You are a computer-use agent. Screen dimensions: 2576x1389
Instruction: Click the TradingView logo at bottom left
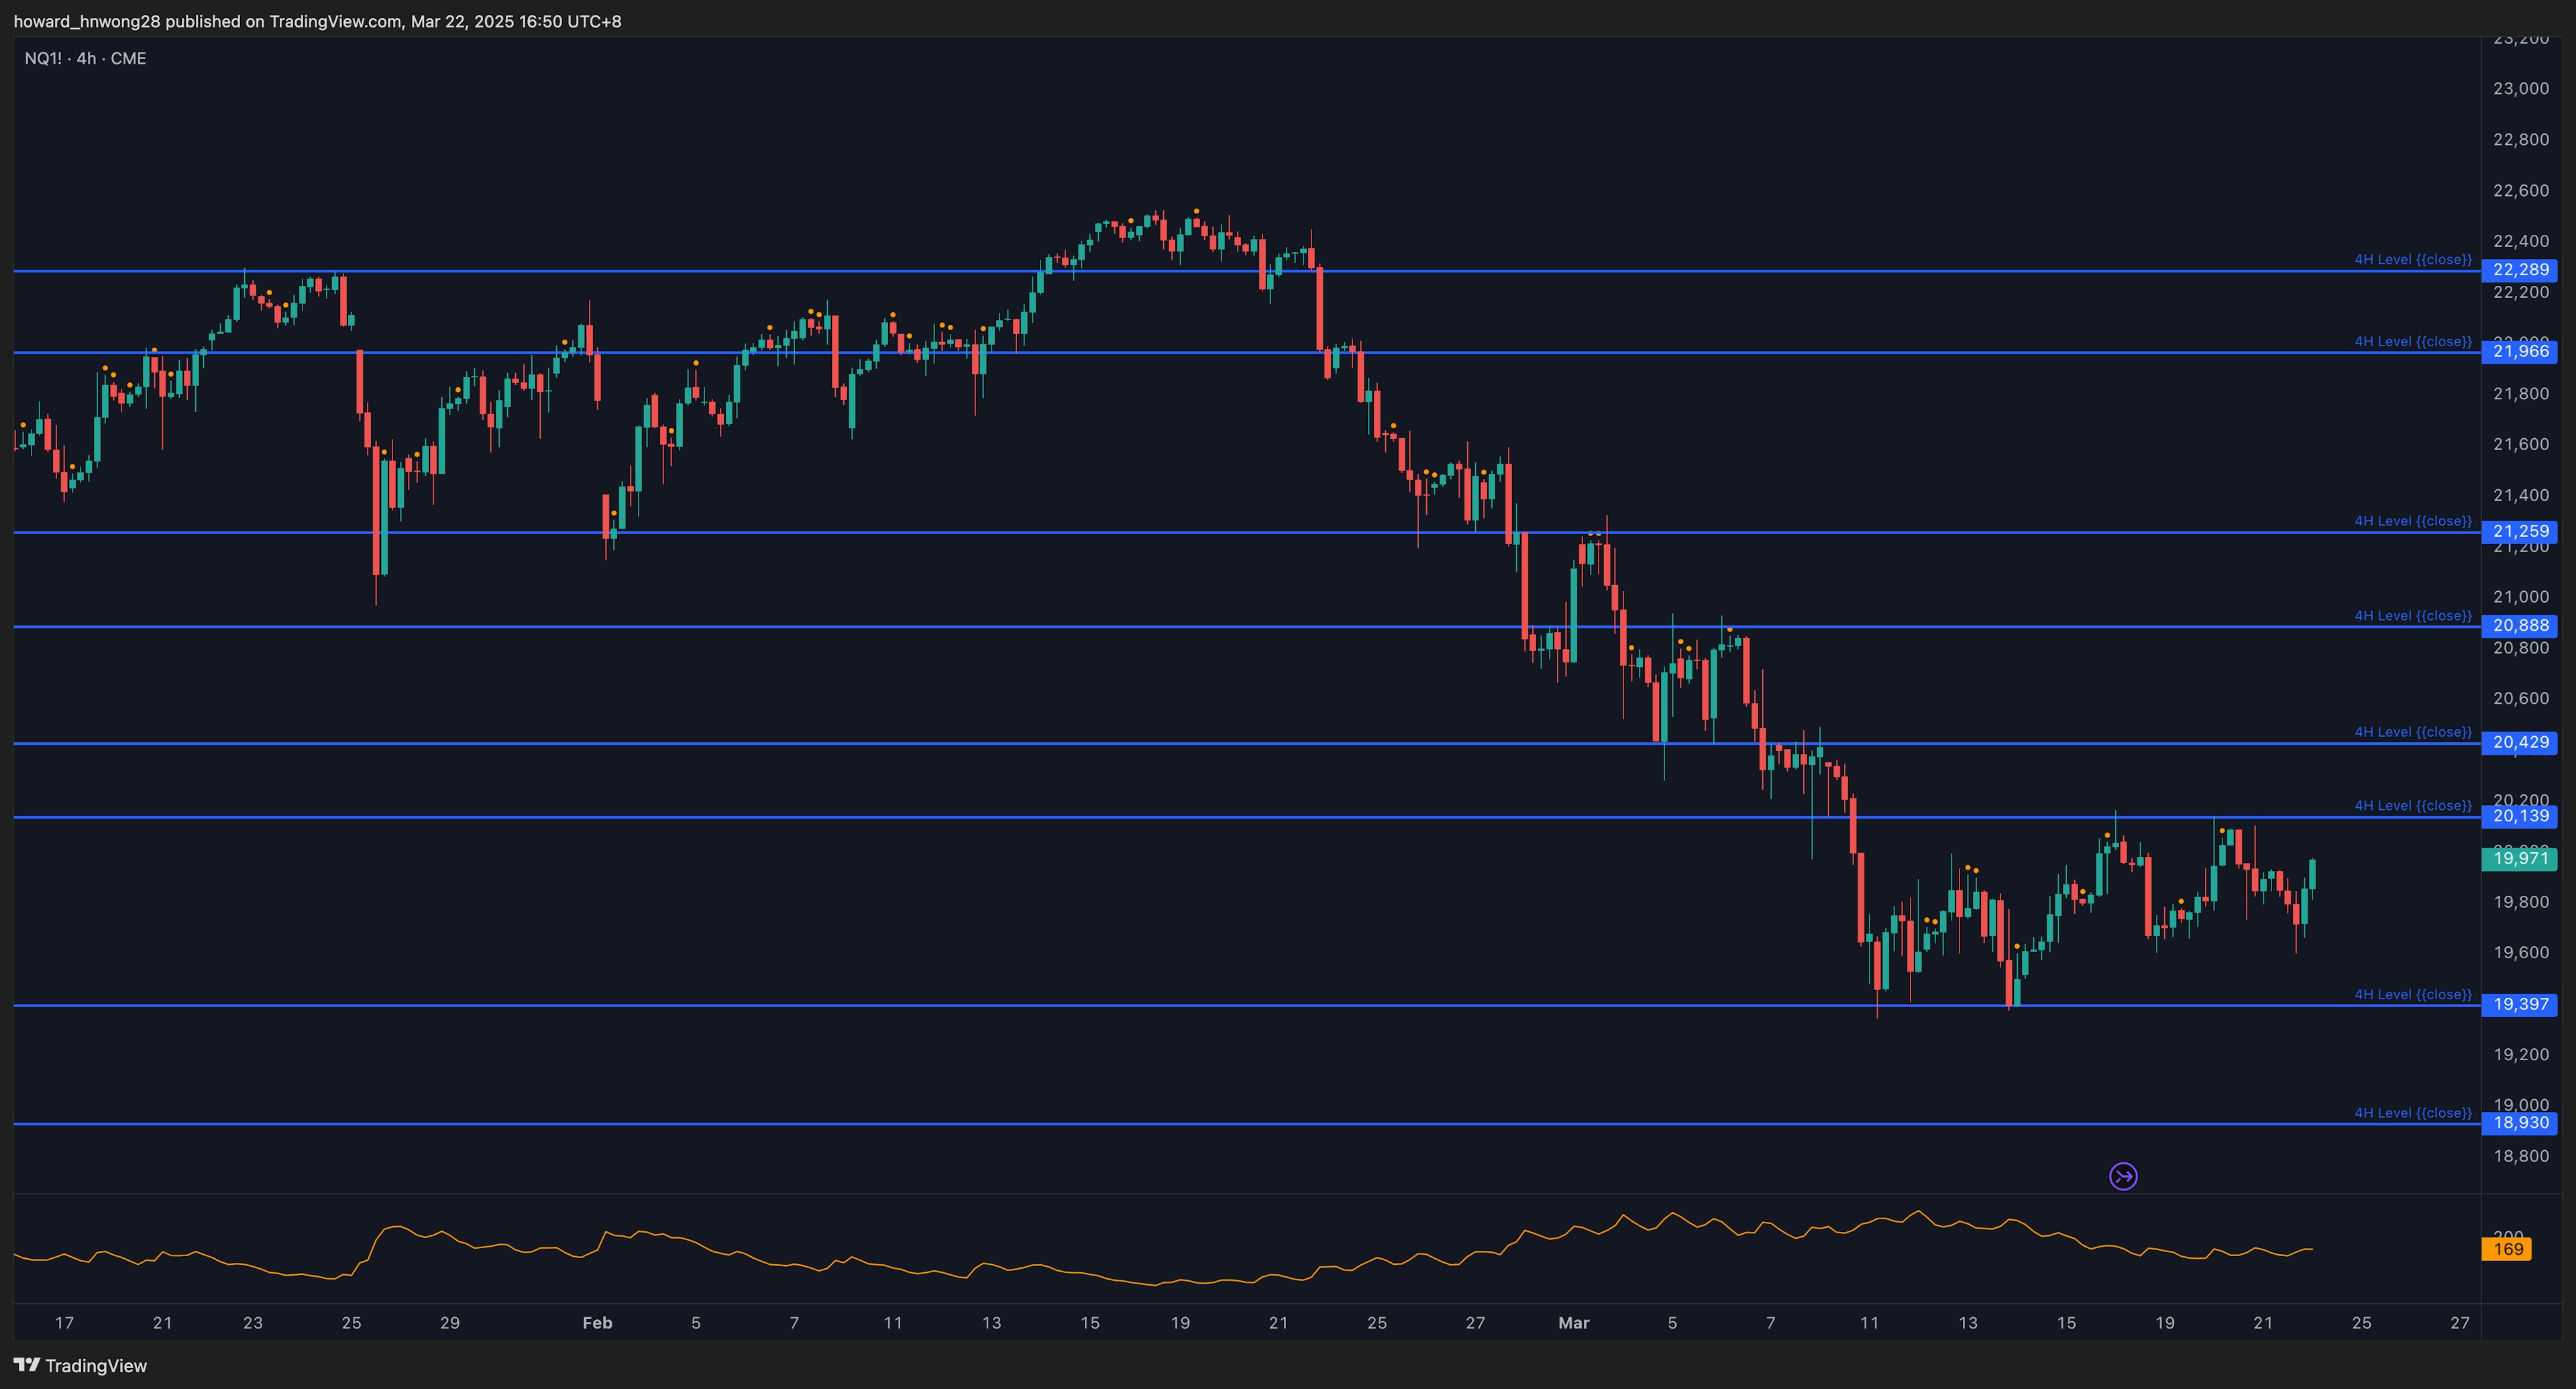pyautogui.click(x=85, y=1365)
